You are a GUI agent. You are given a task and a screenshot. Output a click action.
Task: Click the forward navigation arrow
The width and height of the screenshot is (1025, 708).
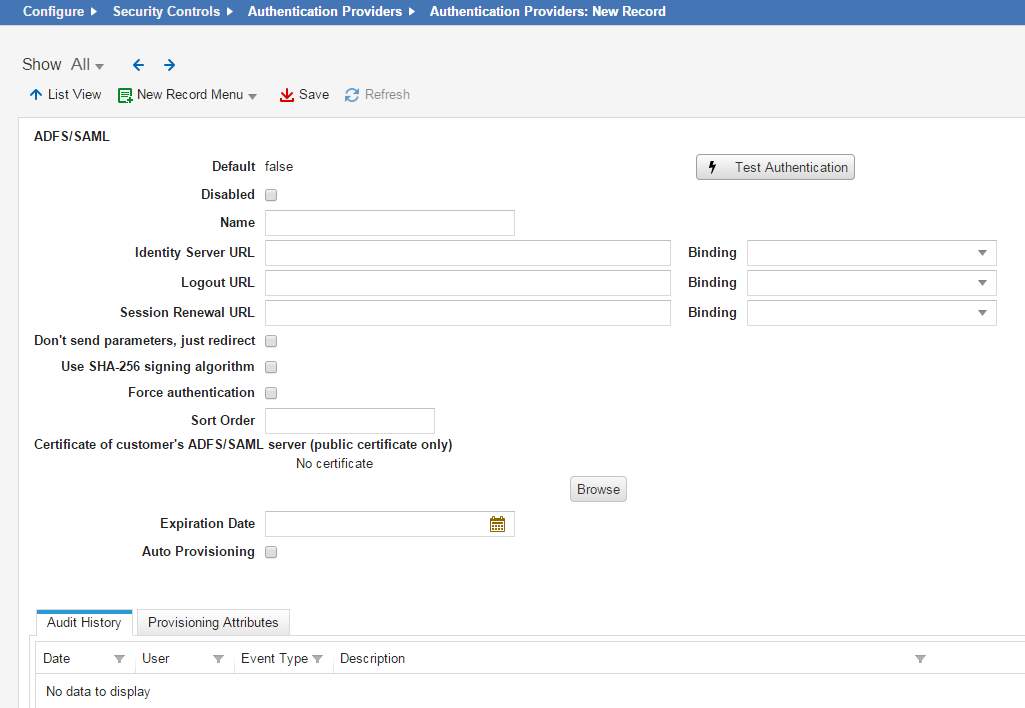coord(169,64)
